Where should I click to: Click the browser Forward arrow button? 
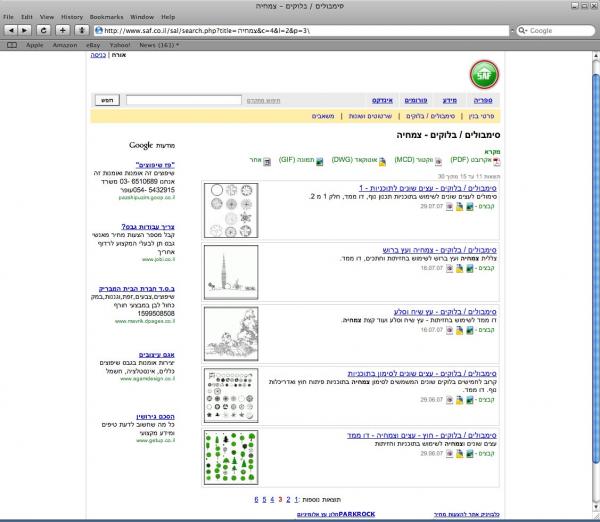[24, 30]
